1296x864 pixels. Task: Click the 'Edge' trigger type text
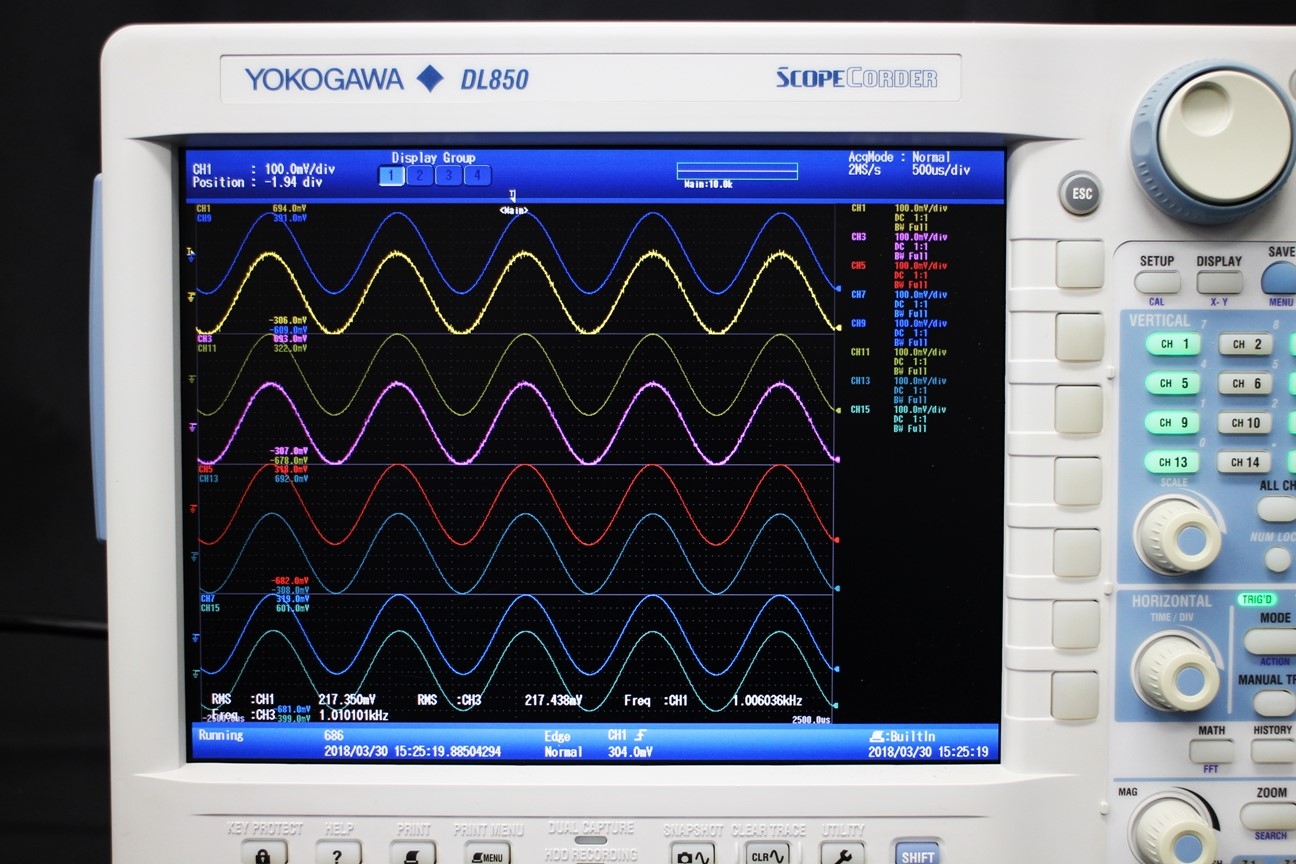pyautogui.click(x=557, y=736)
